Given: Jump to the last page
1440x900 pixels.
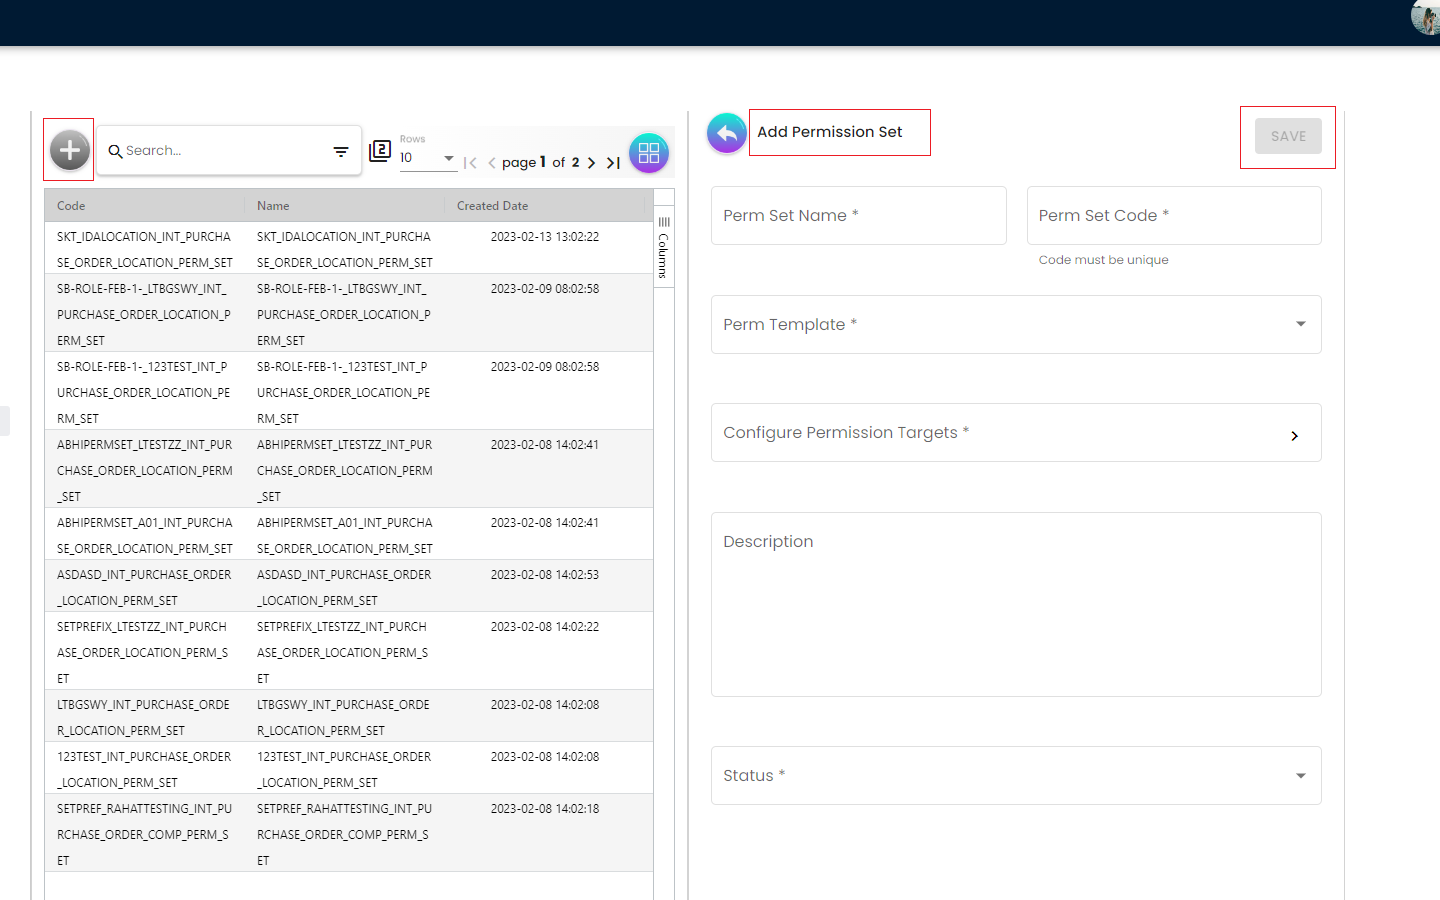Looking at the screenshot, I should click(614, 163).
